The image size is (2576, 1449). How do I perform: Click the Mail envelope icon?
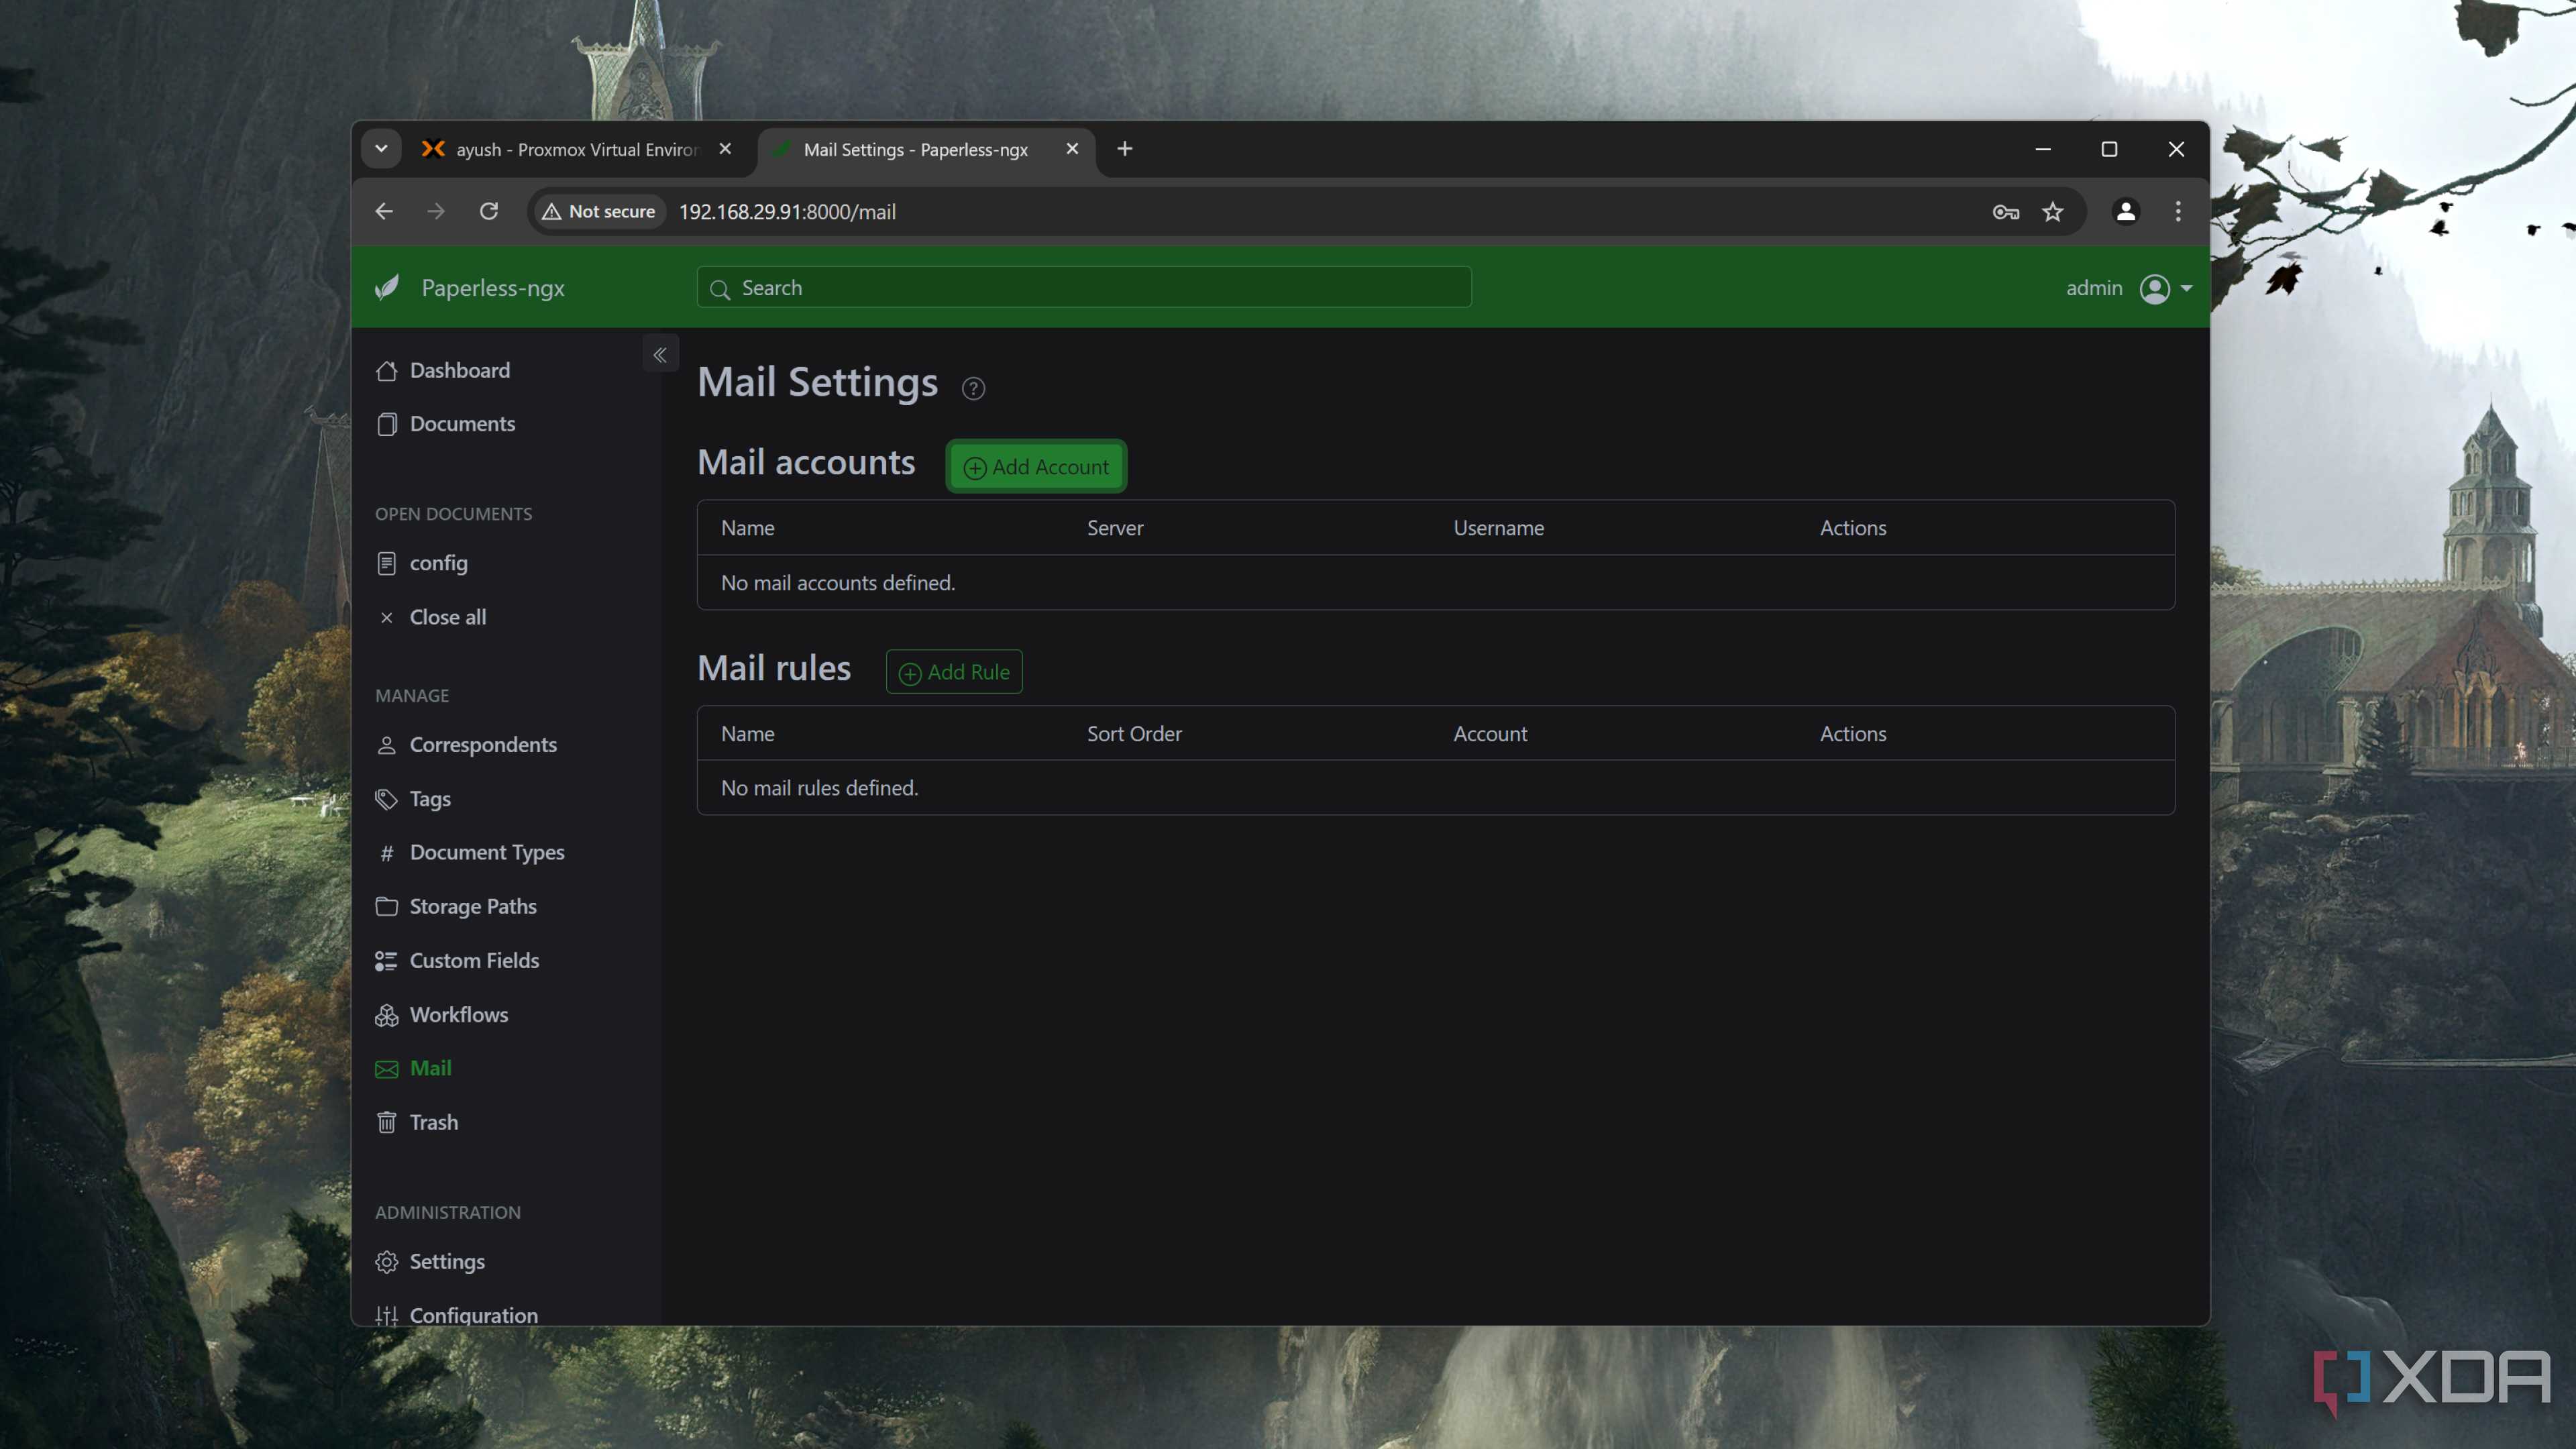click(387, 1069)
